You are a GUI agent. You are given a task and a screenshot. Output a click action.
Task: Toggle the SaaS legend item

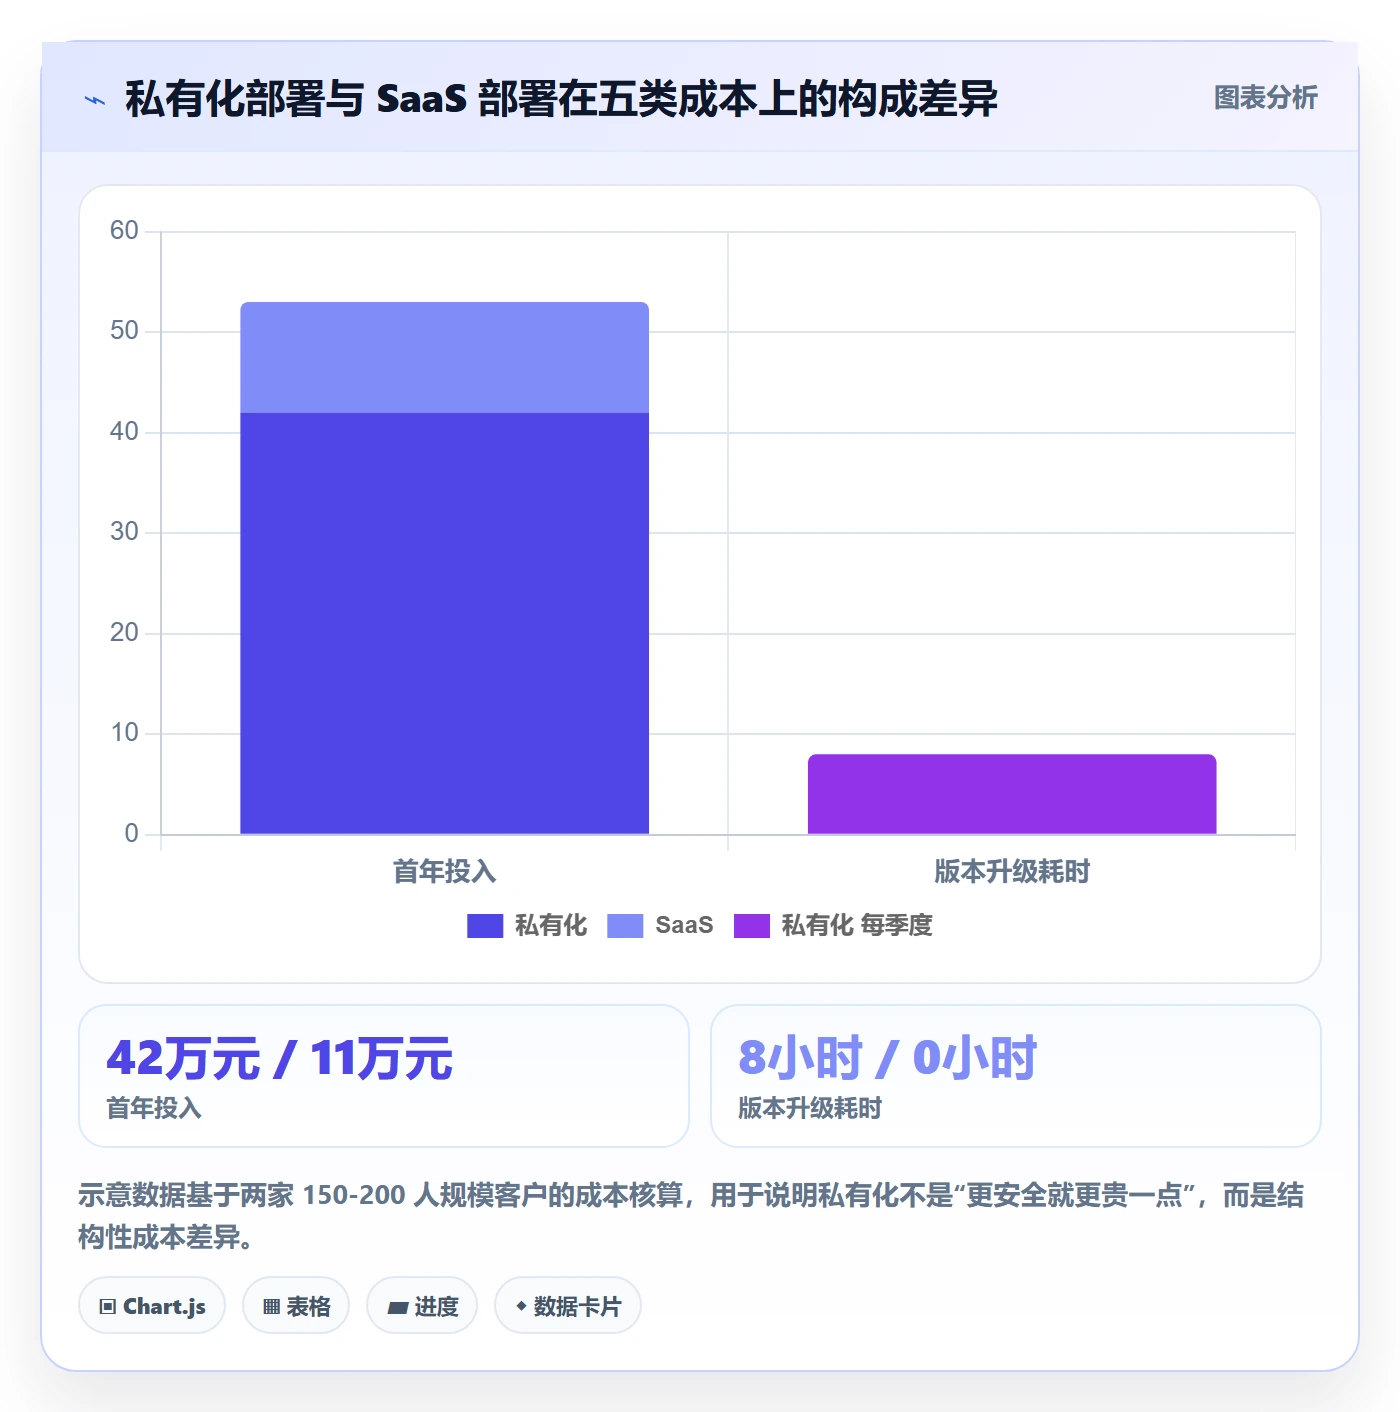point(660,925)
